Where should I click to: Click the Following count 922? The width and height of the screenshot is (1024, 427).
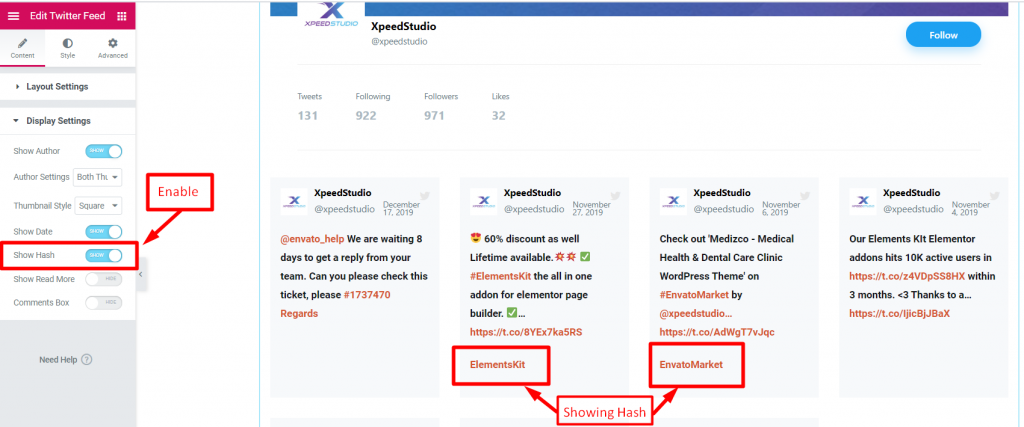click(x=366, y=116)
